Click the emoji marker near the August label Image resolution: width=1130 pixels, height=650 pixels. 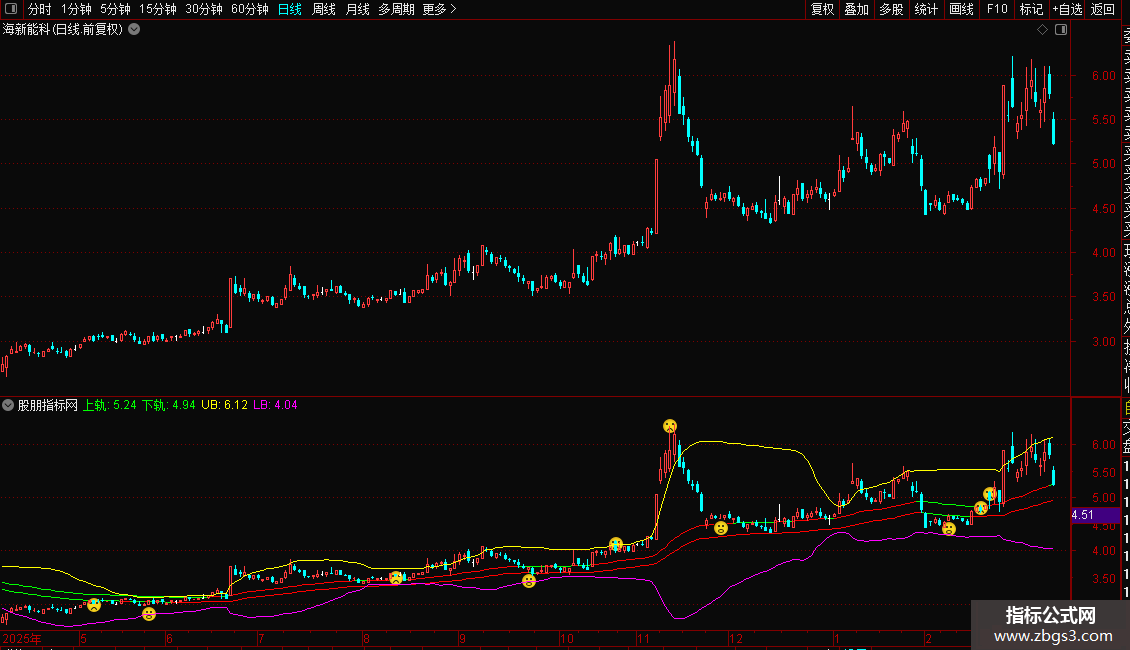click(x=396, y=577)
